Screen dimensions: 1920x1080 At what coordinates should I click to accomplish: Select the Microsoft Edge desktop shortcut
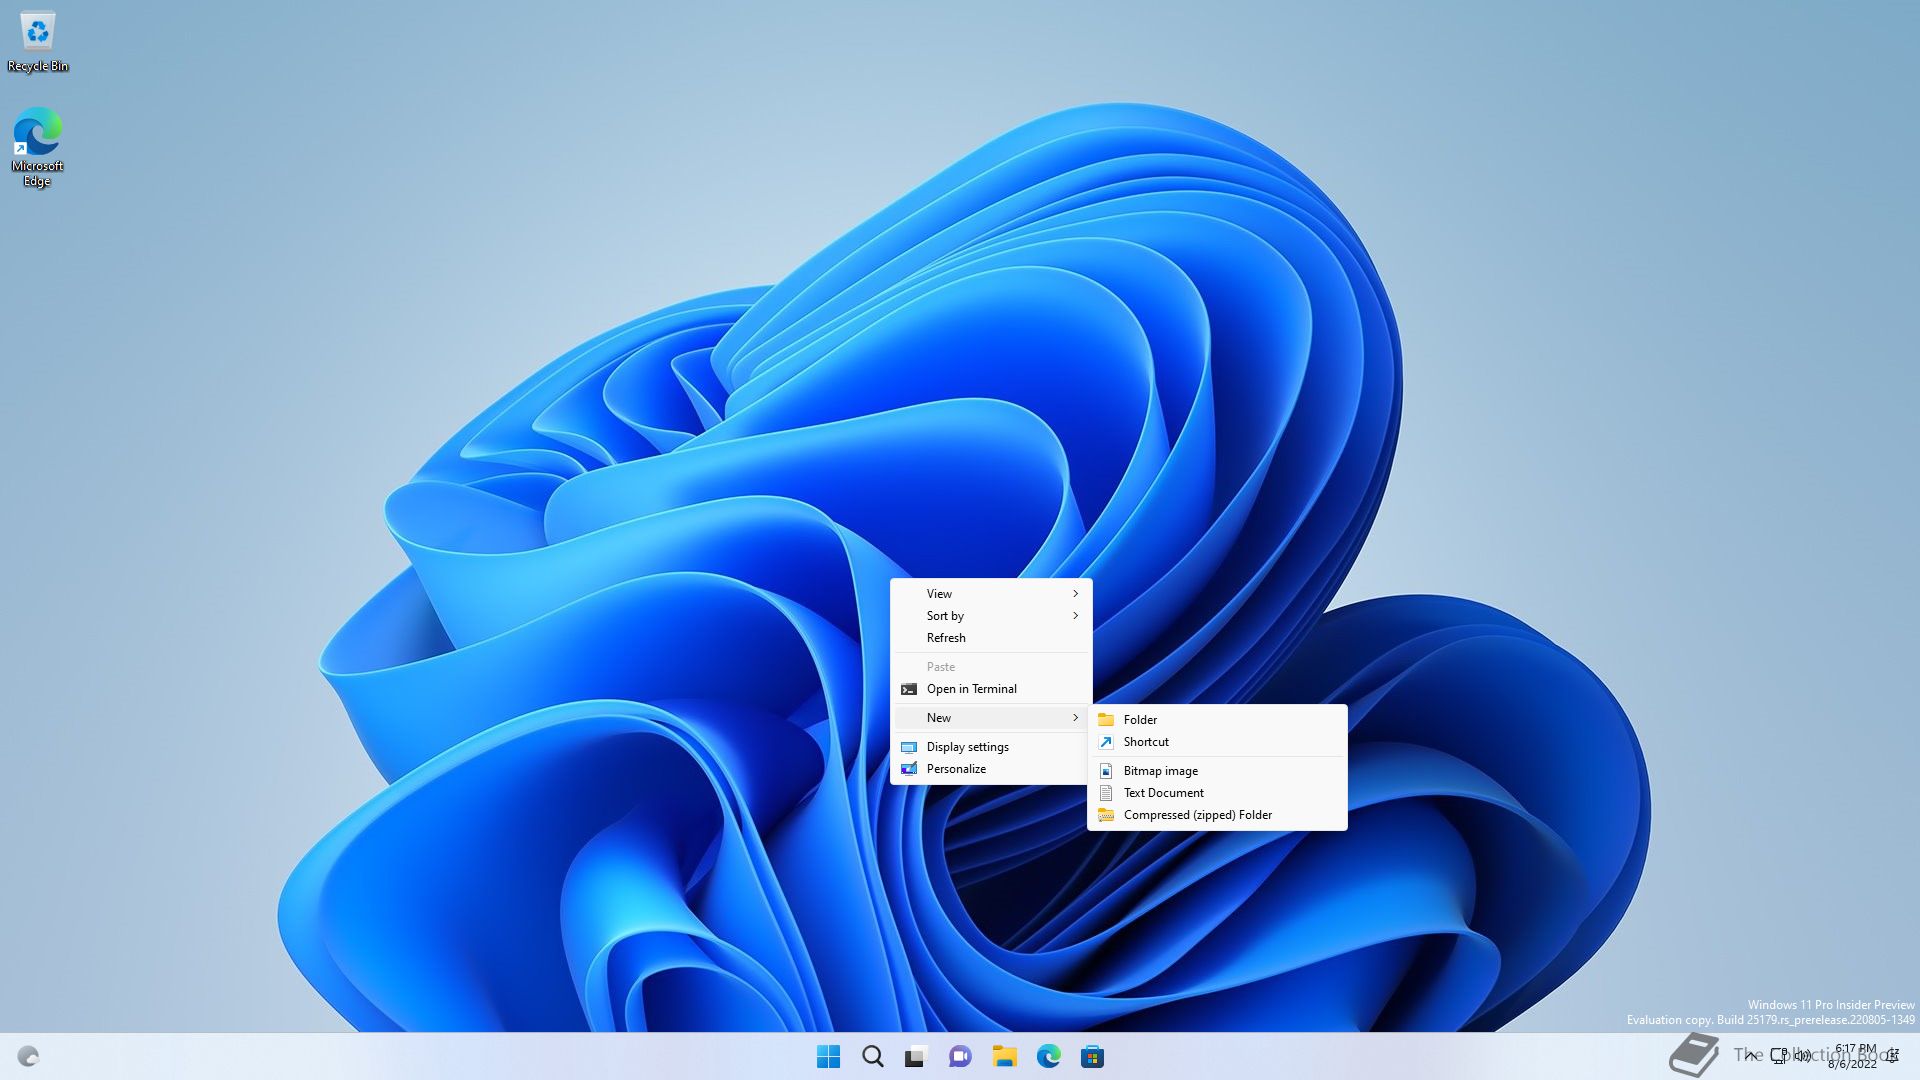[x=38, y=147]
